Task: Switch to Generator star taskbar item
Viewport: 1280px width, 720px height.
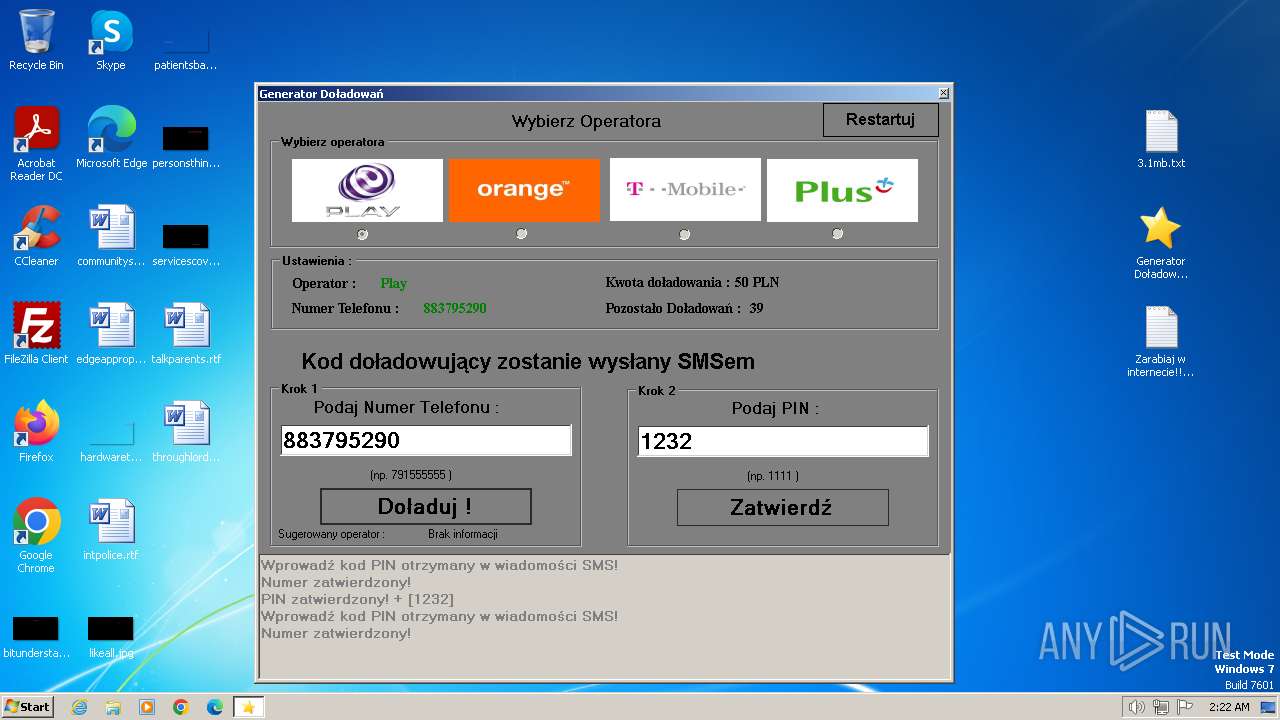Action: click(249, 707)
